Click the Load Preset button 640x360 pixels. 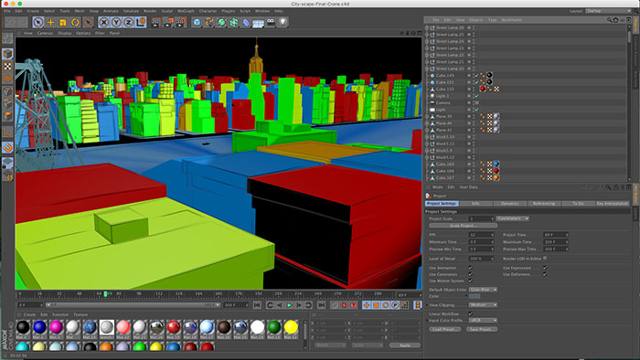point(445,329)
